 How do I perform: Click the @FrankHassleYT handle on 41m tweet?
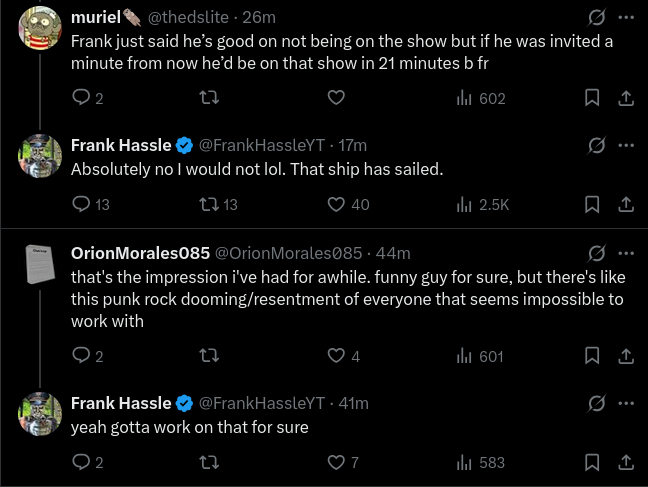[262, 403]
